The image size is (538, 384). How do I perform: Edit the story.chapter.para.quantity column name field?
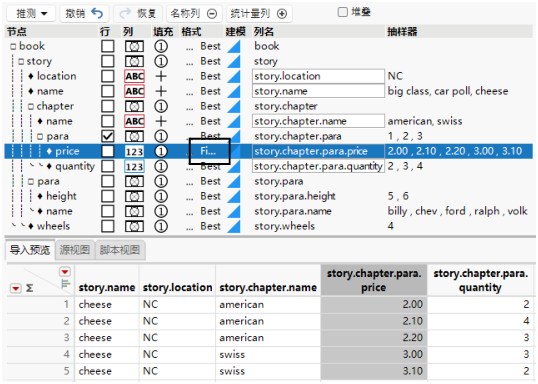point(318,166)
